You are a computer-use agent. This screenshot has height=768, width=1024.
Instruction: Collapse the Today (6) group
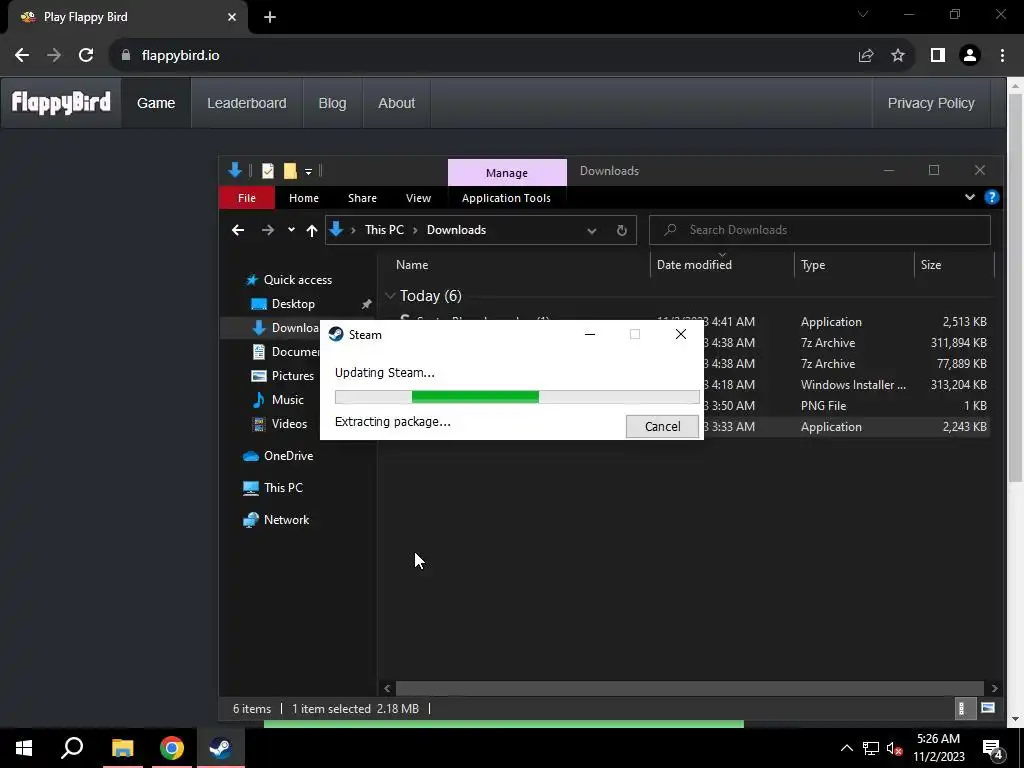(391, 296)
